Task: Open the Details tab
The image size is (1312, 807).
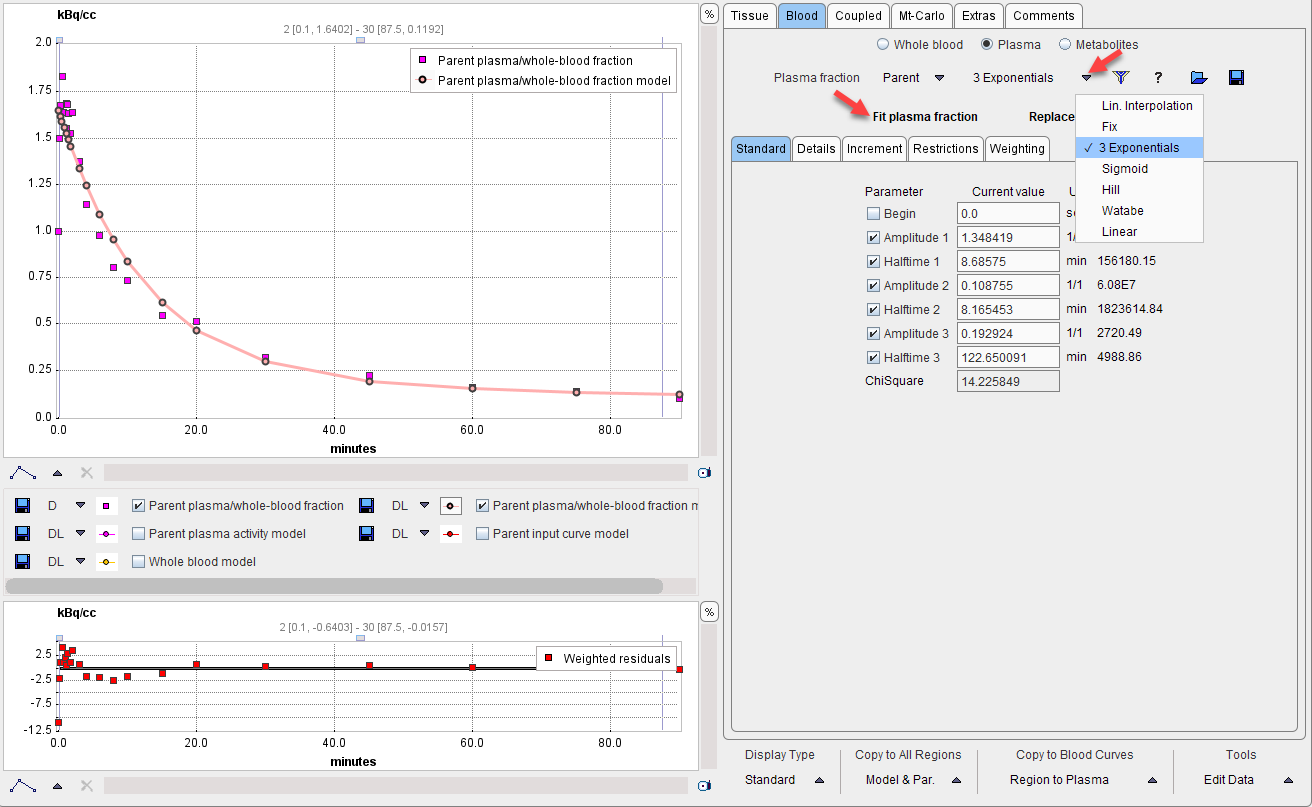Action: click(x=816, y=149)
